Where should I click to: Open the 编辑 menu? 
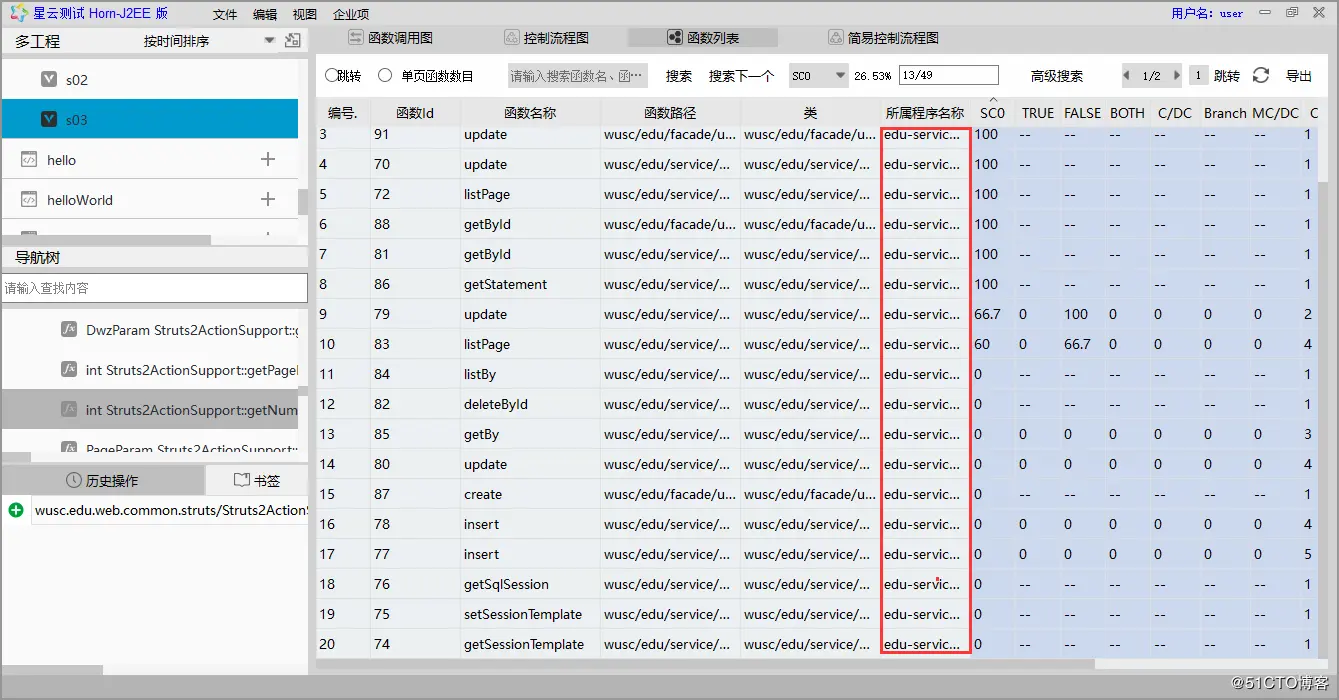[265, 14]
